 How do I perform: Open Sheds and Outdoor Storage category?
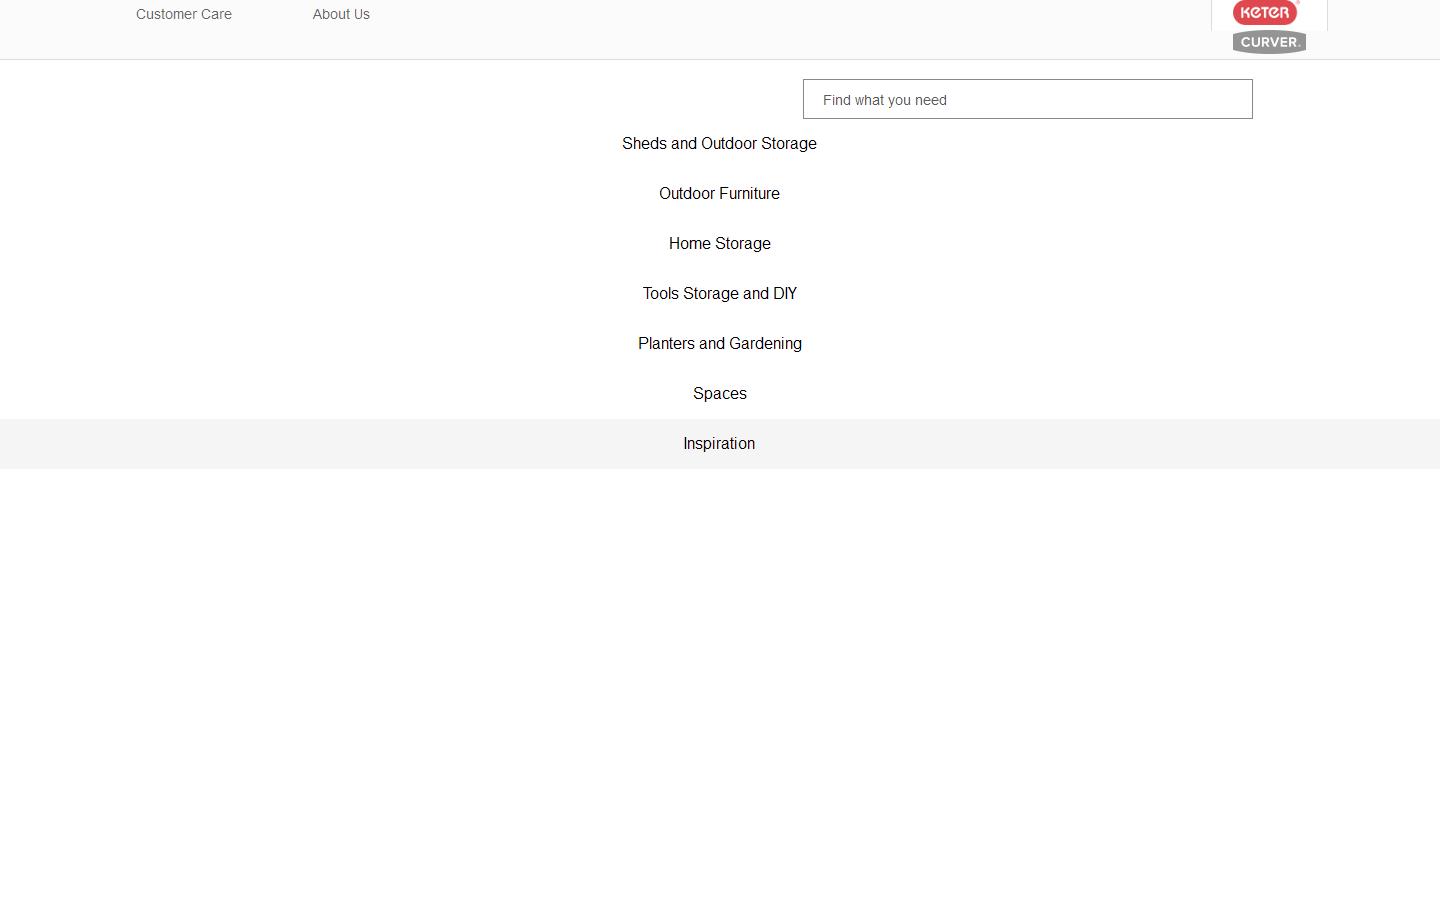pyautogui.click(x=719, y=144)
